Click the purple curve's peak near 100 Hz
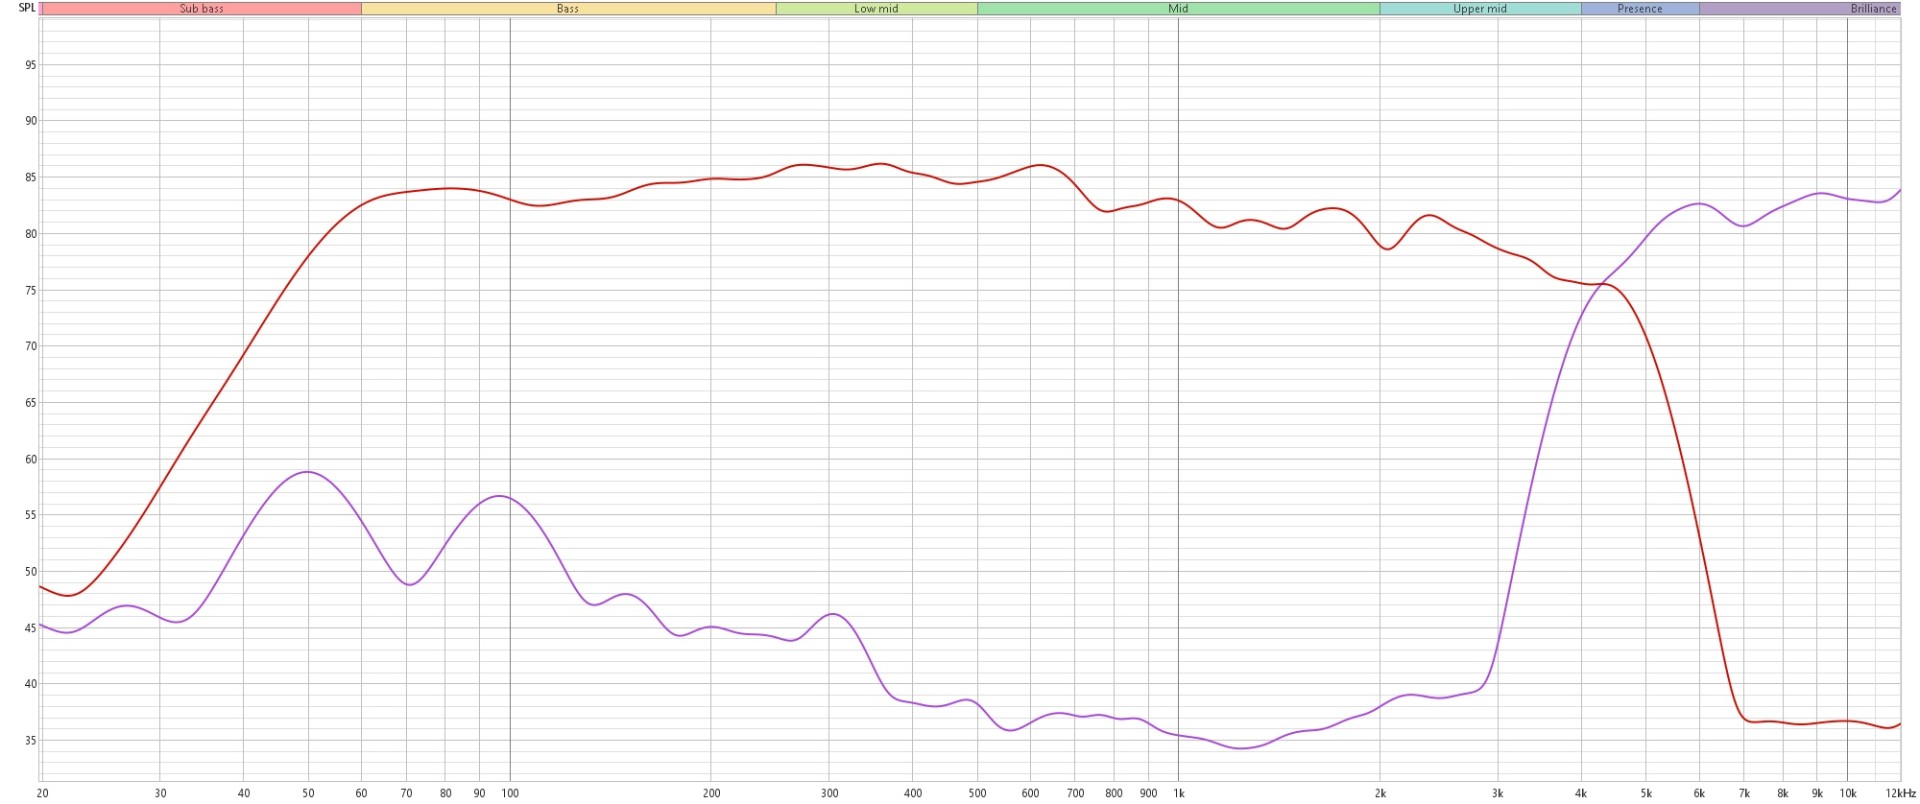 500,496
